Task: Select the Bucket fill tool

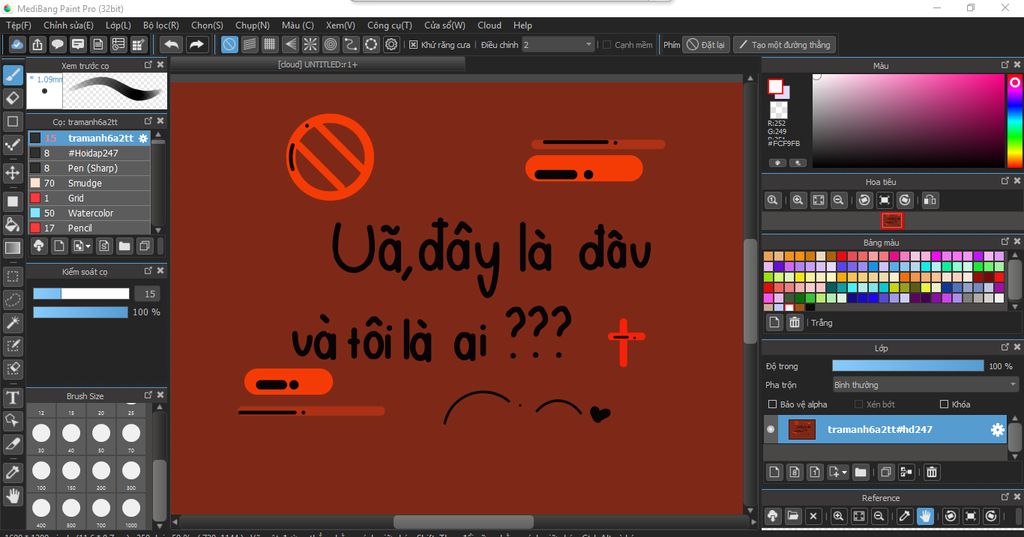Action: click(12, 225)
